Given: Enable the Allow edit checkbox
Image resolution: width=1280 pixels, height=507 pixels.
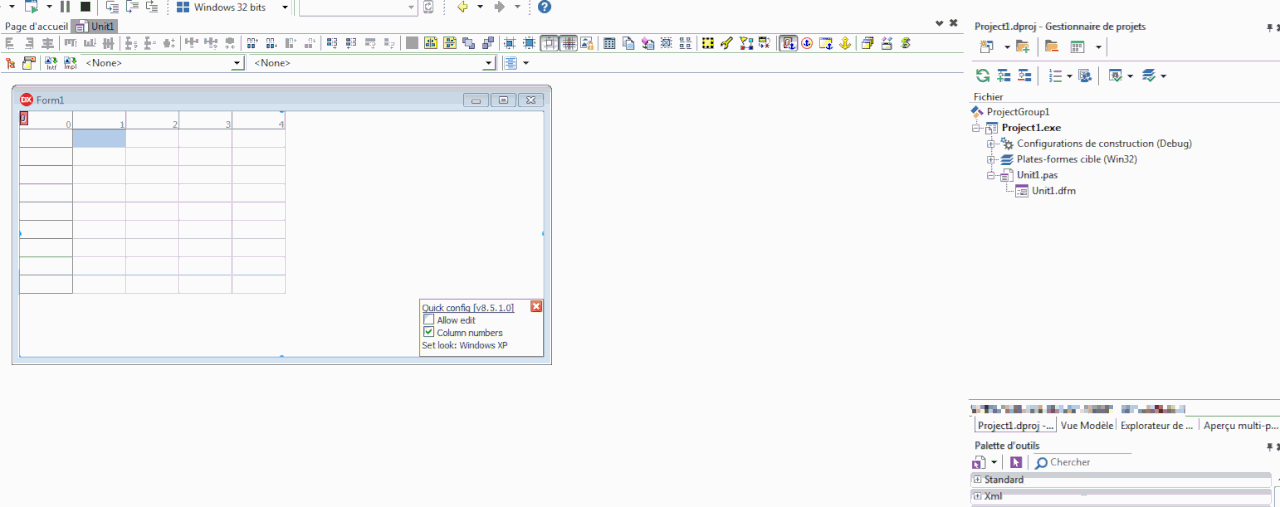Looking at the screenshot, I should coord(429,320).
